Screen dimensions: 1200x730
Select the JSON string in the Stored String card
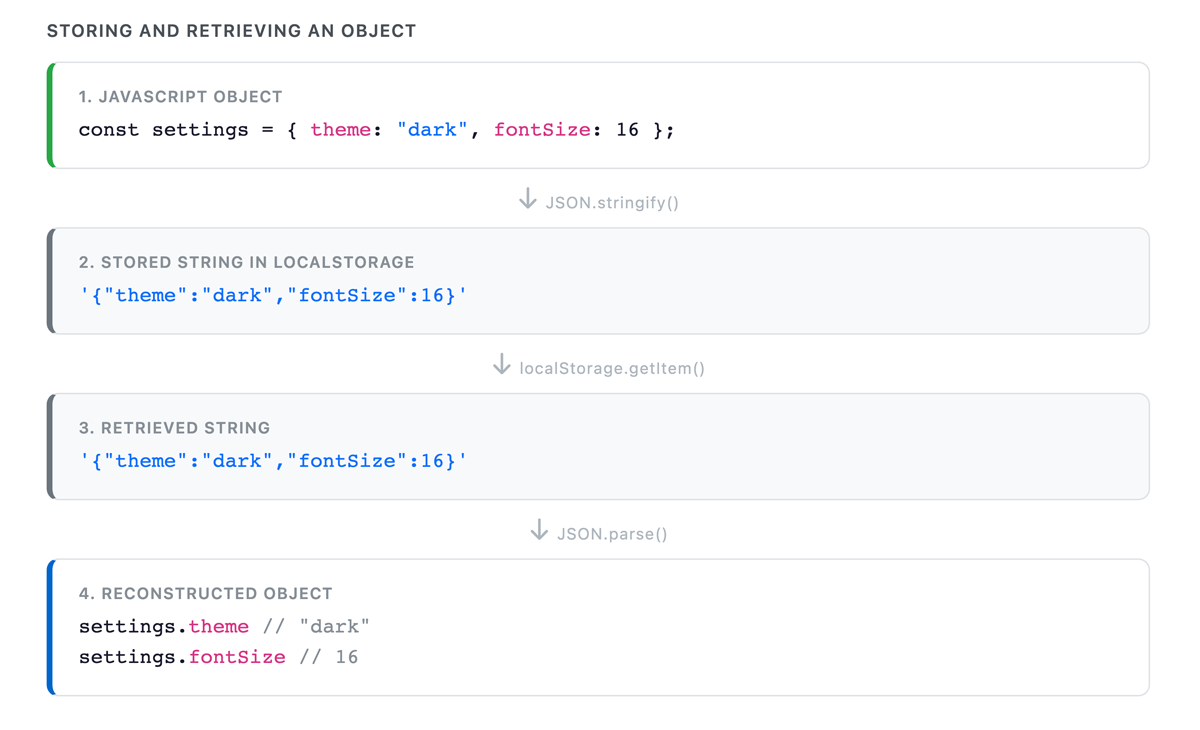pos(274,295)
